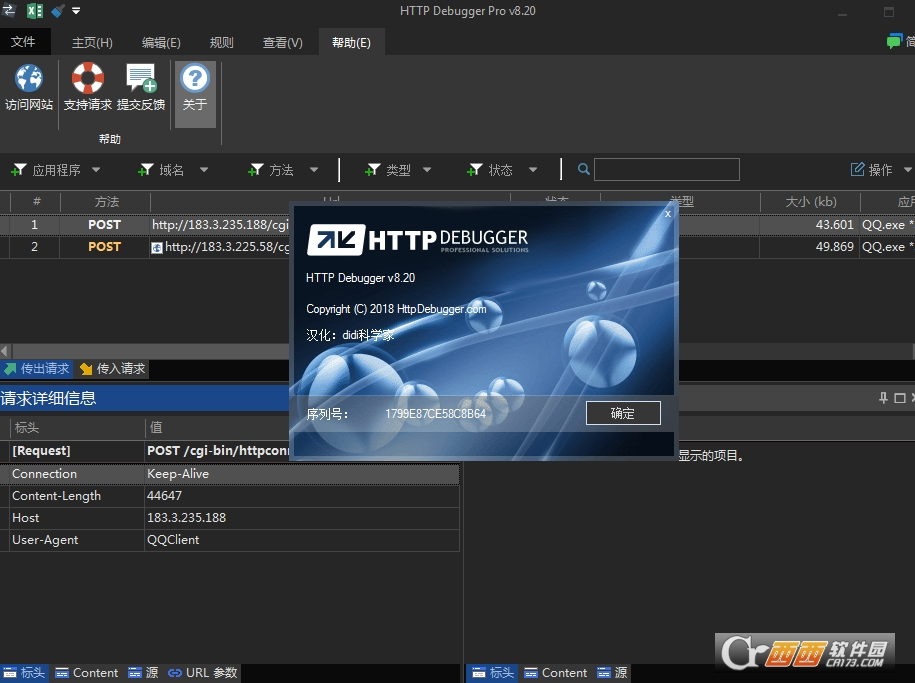Close the About dialog with X
Image resolution: width=915 pixels, height=683 pixels.
[x=668, y=213]
